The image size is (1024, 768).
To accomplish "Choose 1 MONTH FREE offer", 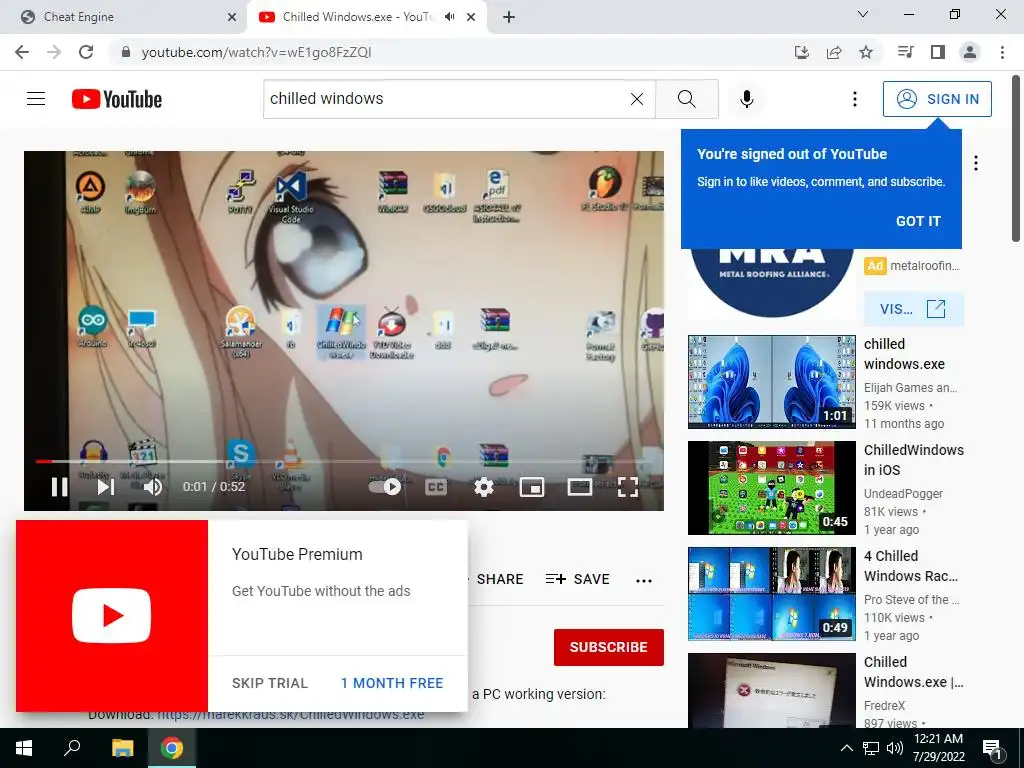I will click(392, 682).
